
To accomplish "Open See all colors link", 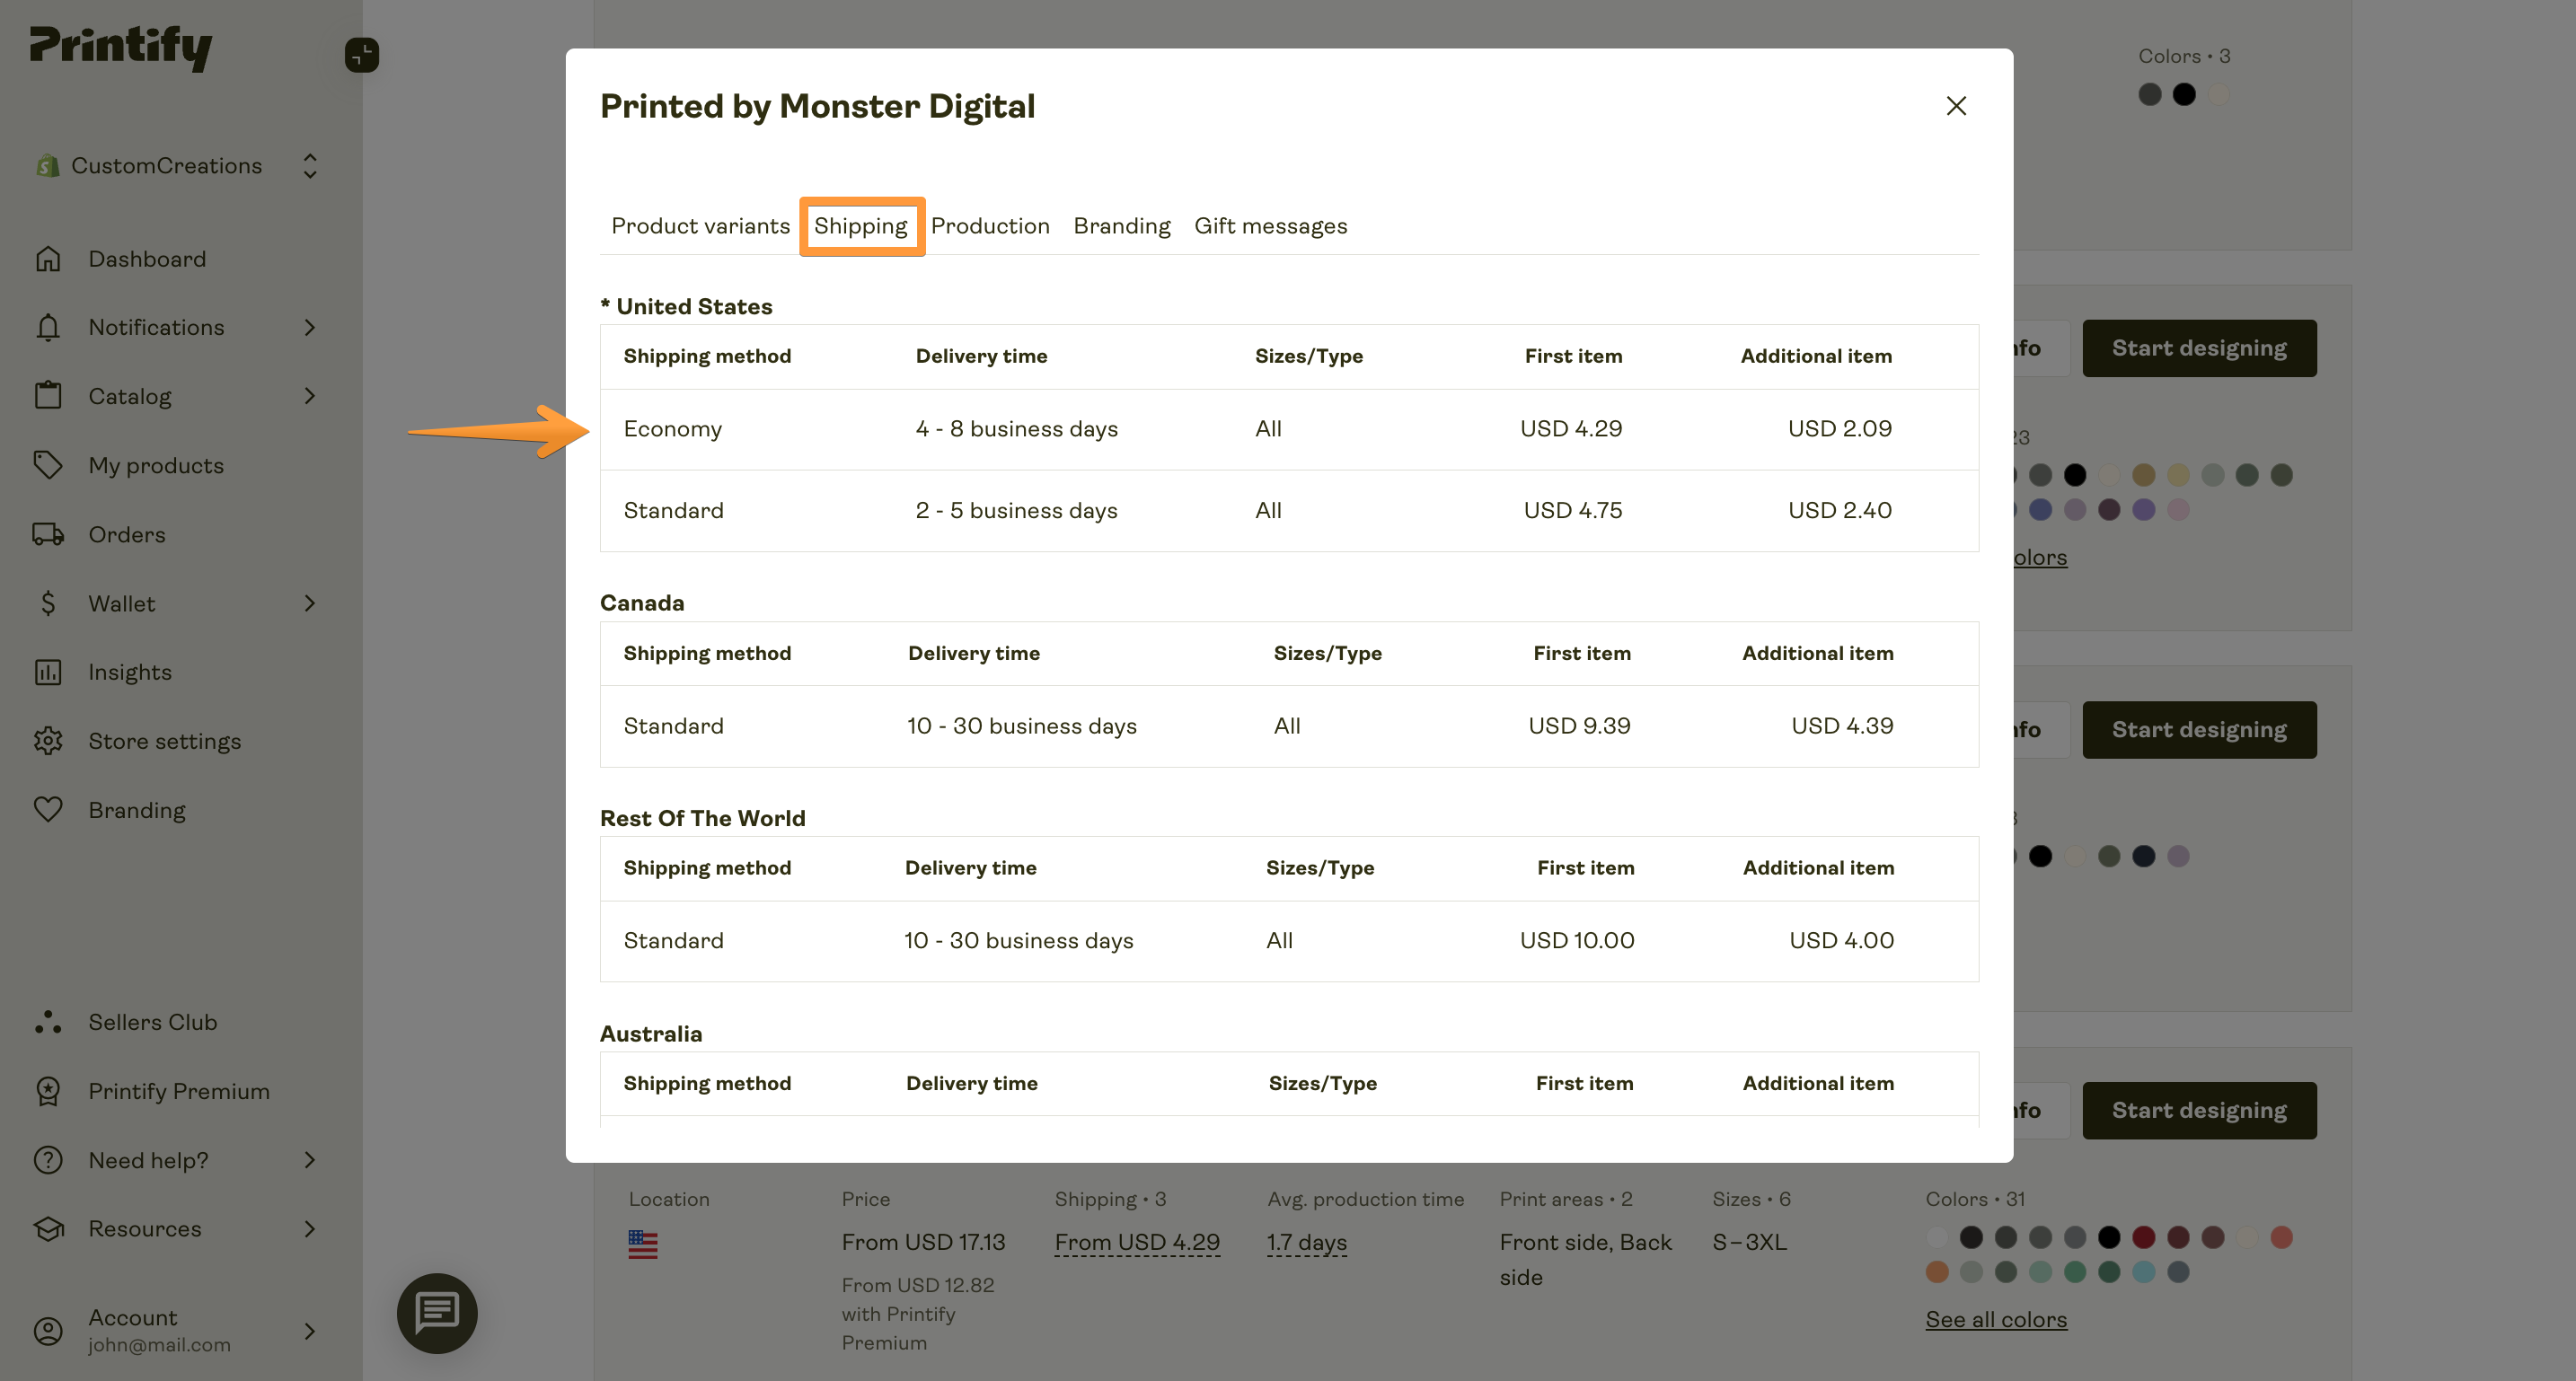I will tap(1995, 1318).
